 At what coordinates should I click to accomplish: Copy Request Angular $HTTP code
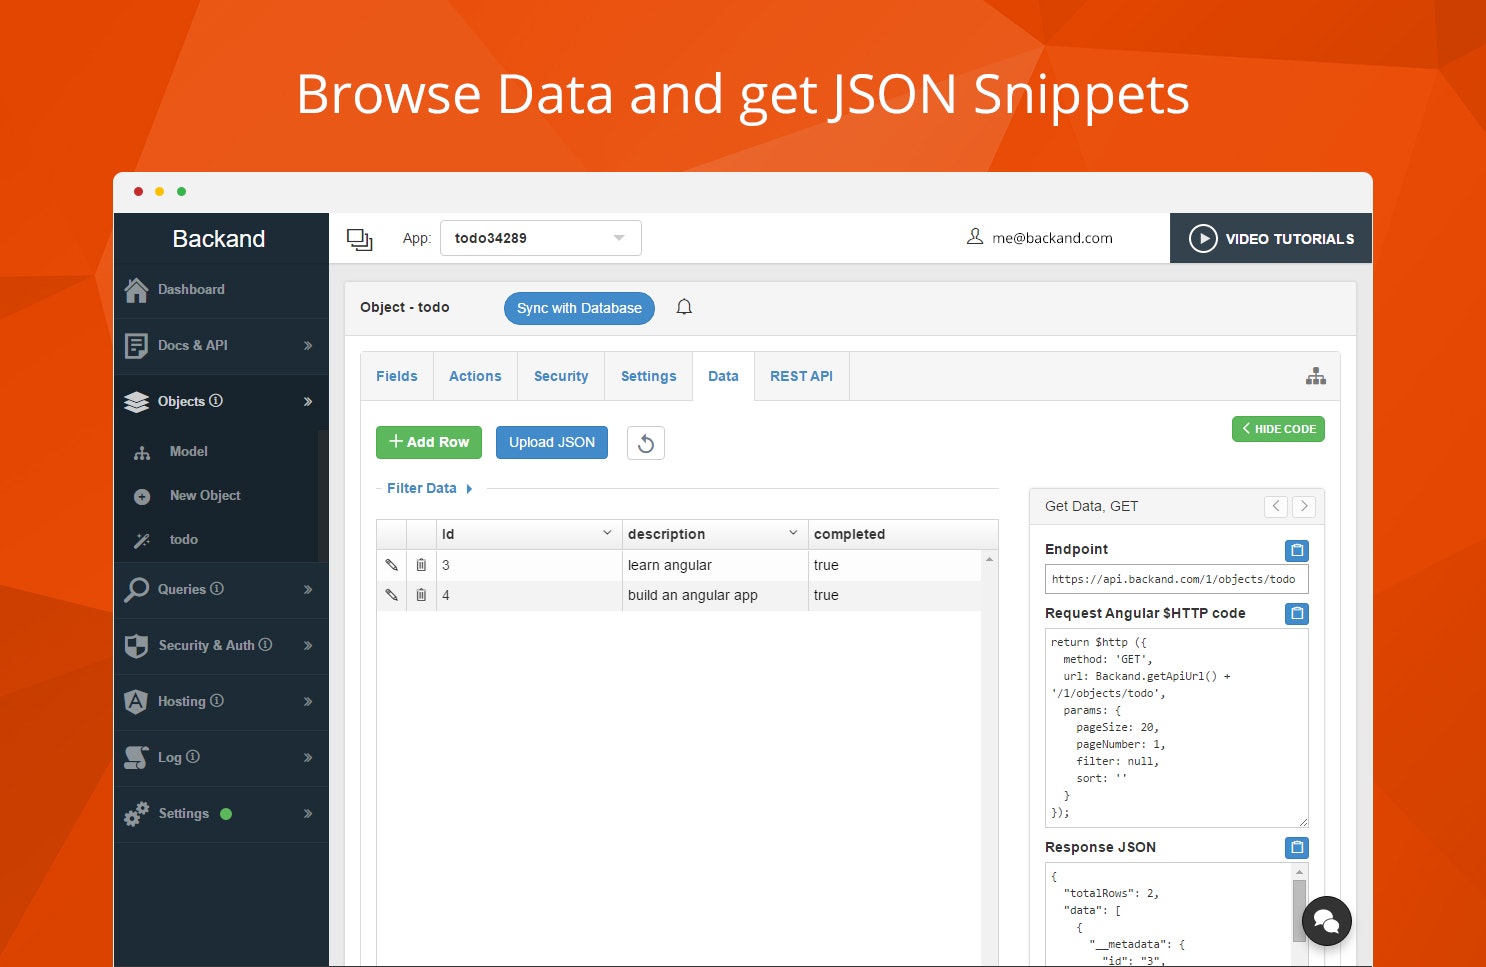click(x=1297, y=613)
